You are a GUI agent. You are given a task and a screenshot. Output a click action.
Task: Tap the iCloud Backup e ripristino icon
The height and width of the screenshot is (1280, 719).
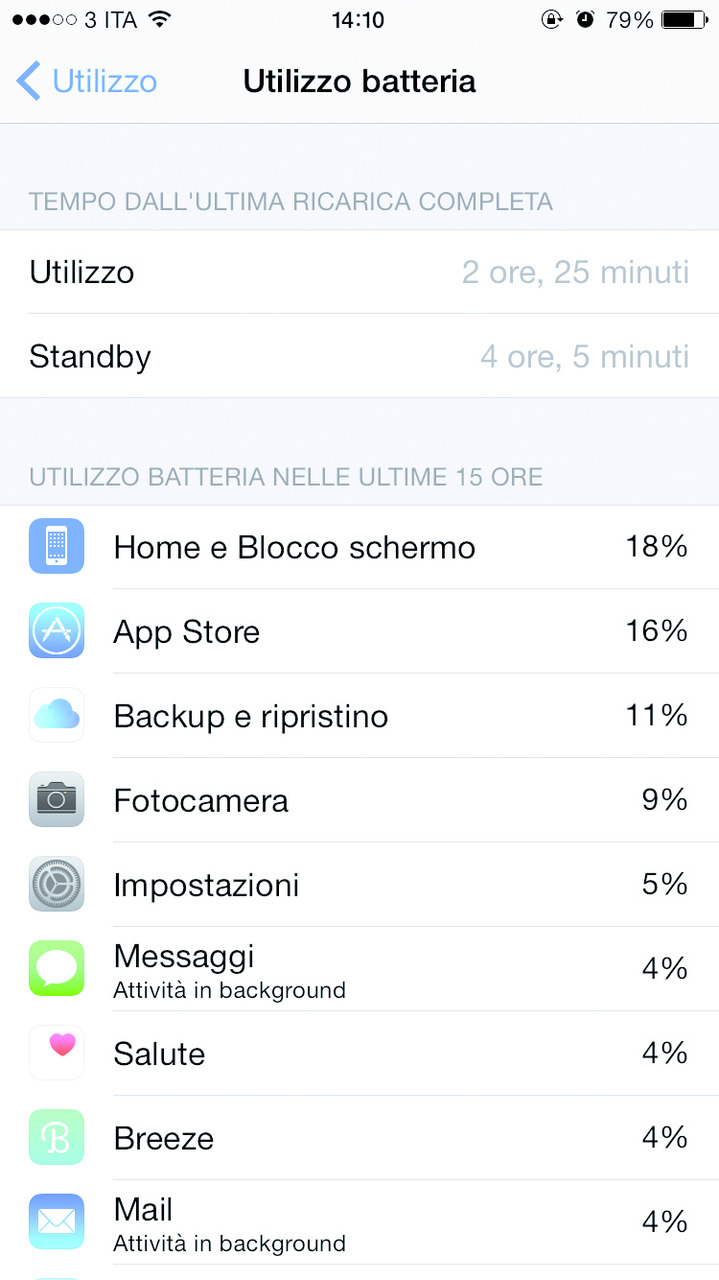tap(56, 715)
